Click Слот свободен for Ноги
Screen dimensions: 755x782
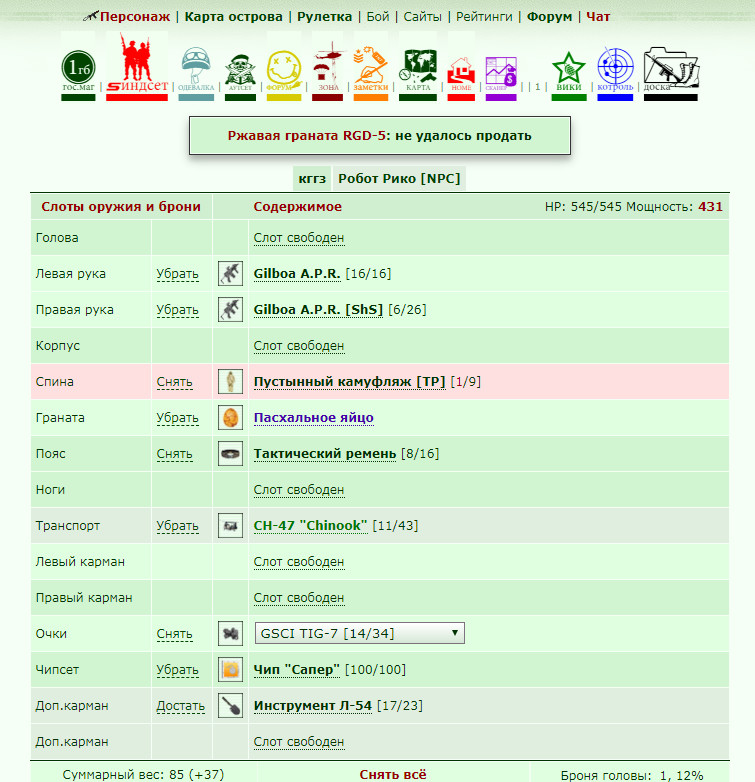[299, 490]
